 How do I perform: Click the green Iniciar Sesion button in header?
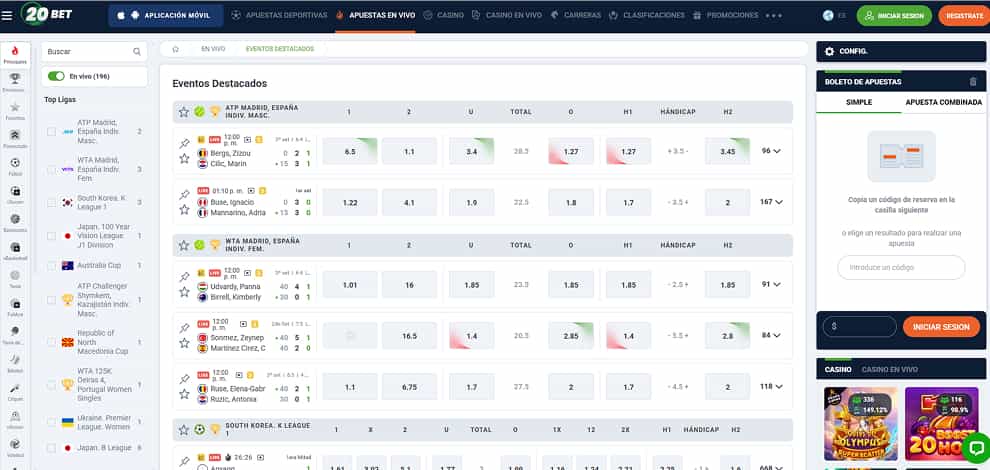[x=894, y=16]
